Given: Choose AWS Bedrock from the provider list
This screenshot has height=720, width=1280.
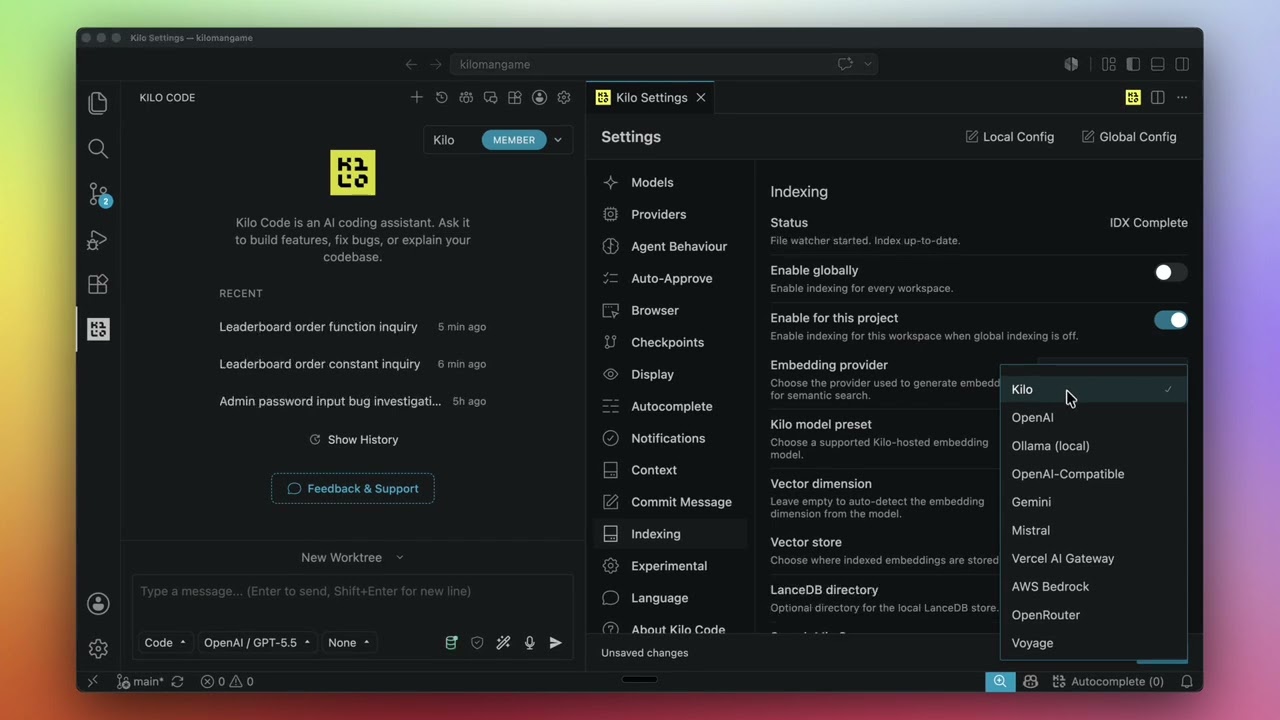Looking at the screenshot, I should point(1093,586).
